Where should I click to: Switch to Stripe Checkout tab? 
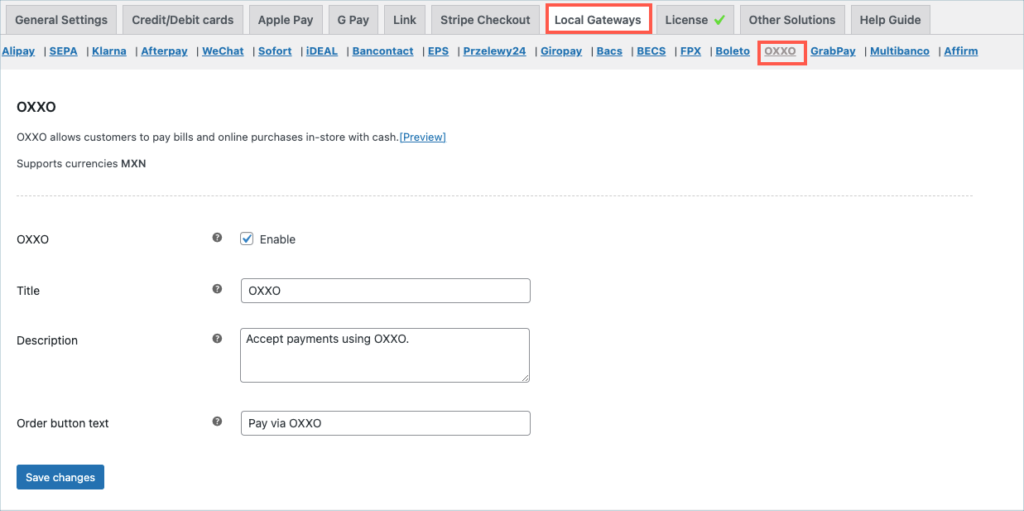click(x=485, y=20)
